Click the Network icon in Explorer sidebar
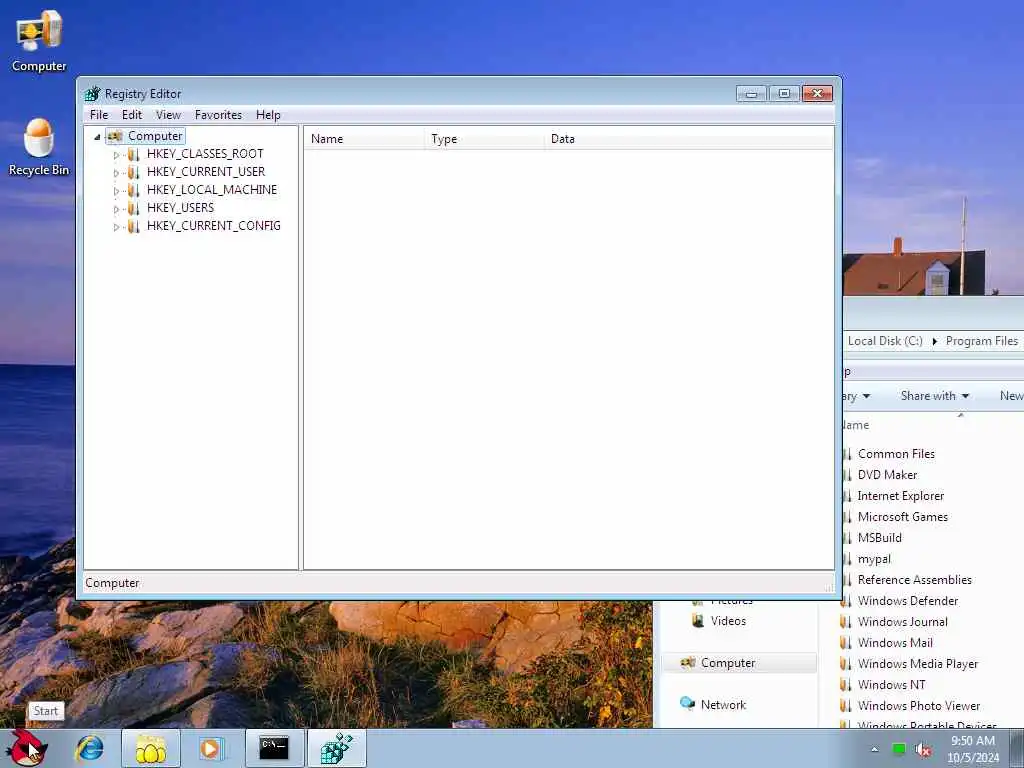 click(687, 703)
